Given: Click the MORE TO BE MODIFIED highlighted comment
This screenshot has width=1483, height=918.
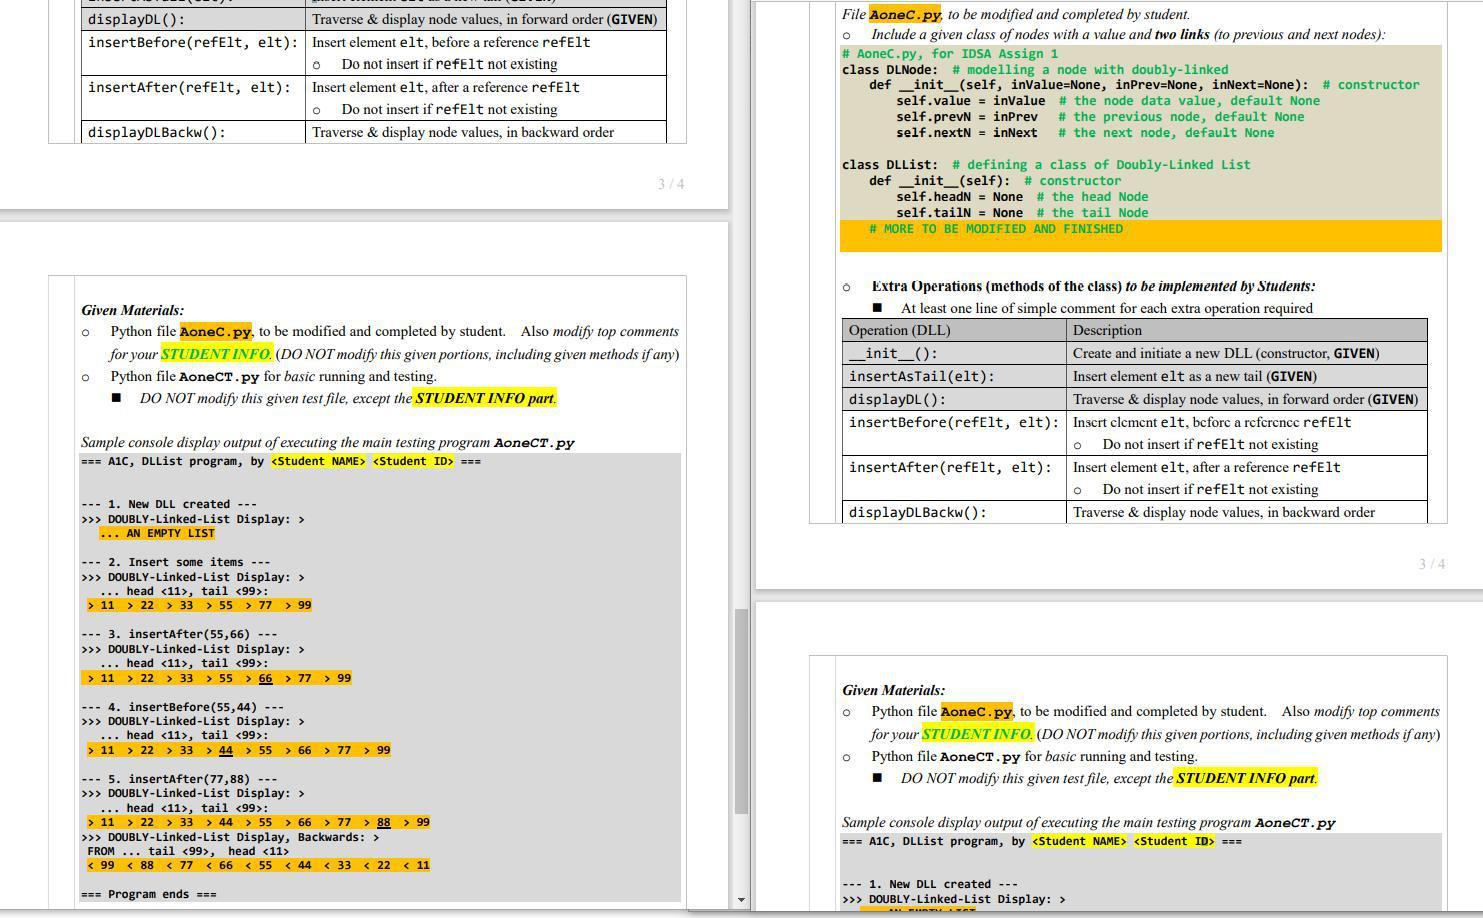Looking at the screenshot, I should 996,229.
